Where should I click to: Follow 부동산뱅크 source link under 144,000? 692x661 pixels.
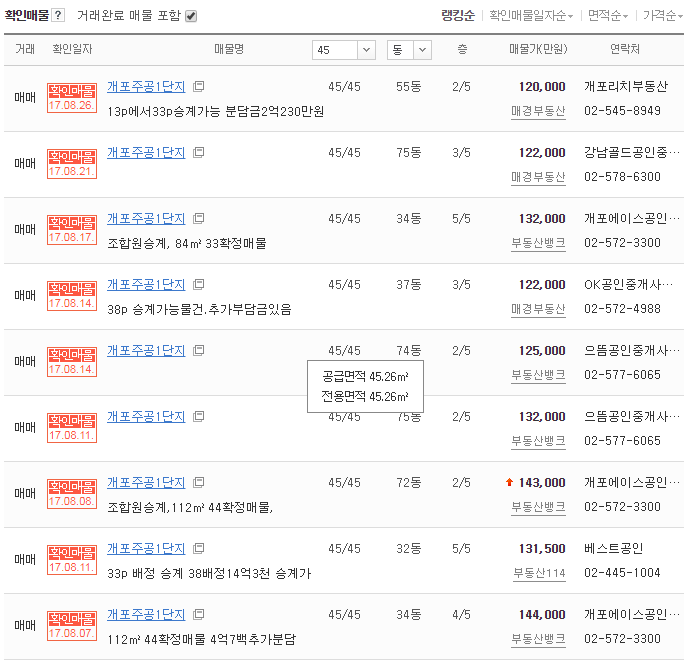[538, 639]
